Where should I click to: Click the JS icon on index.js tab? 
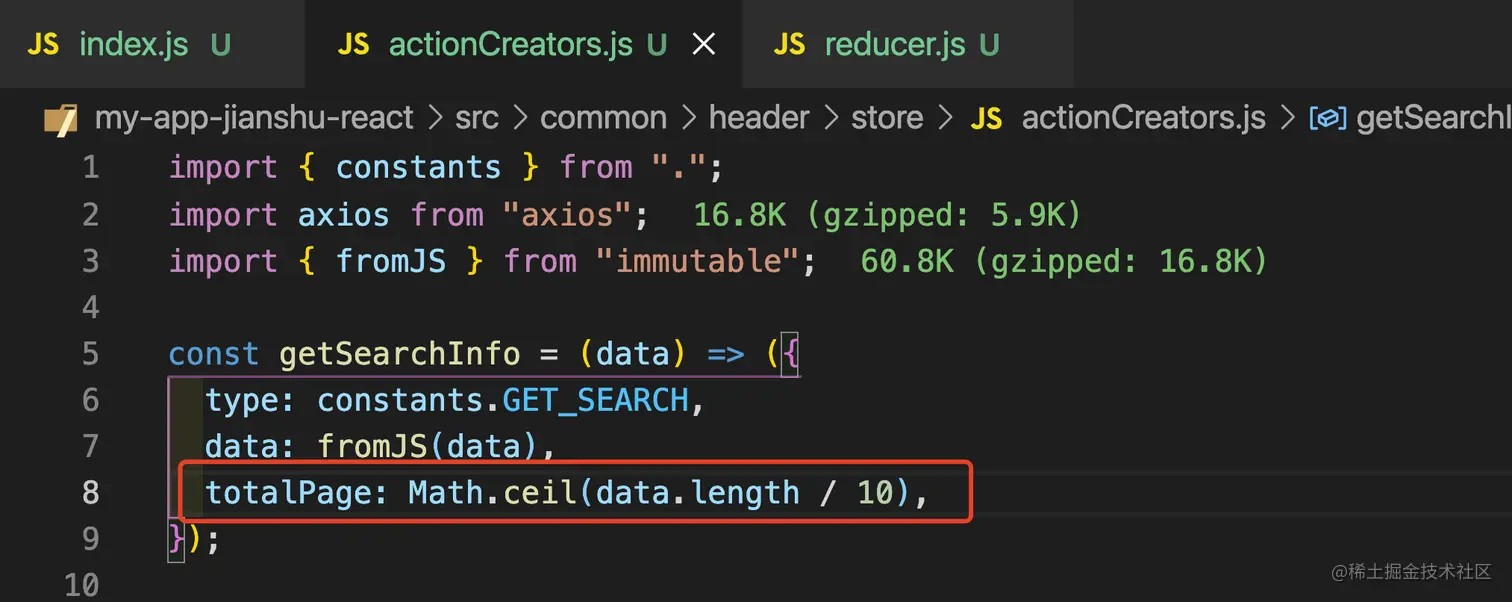tap(43, 45)
